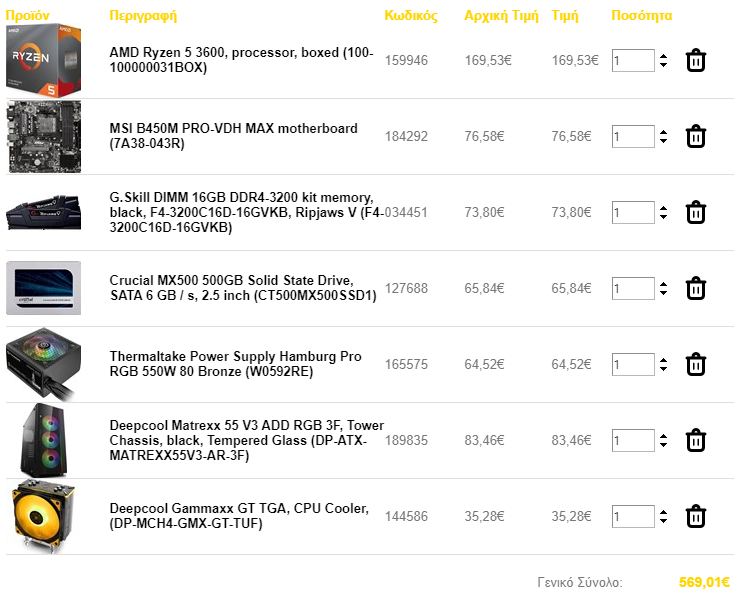Remove the Deepcool Matrexx 55 case

click(696, 440)
